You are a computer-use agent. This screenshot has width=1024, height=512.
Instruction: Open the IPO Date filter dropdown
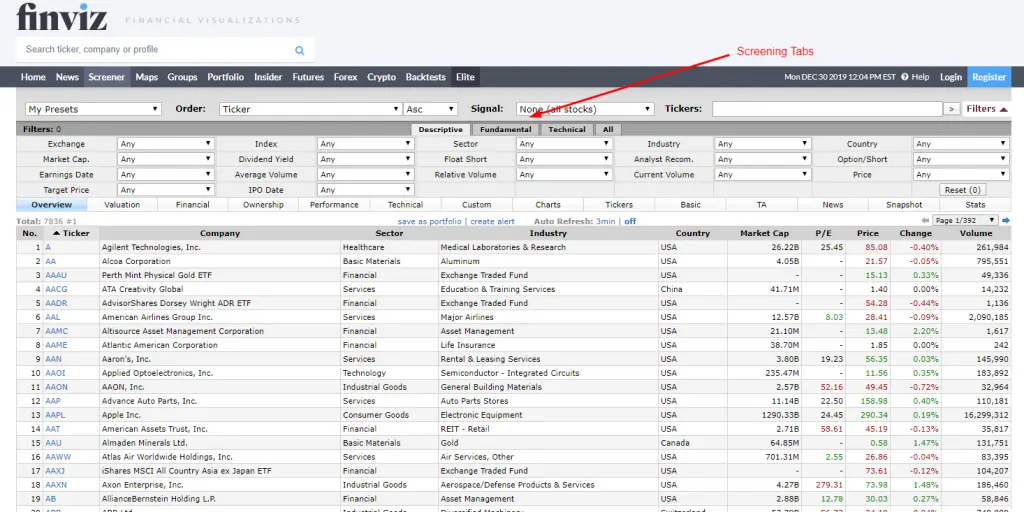[x=366, y=190]
